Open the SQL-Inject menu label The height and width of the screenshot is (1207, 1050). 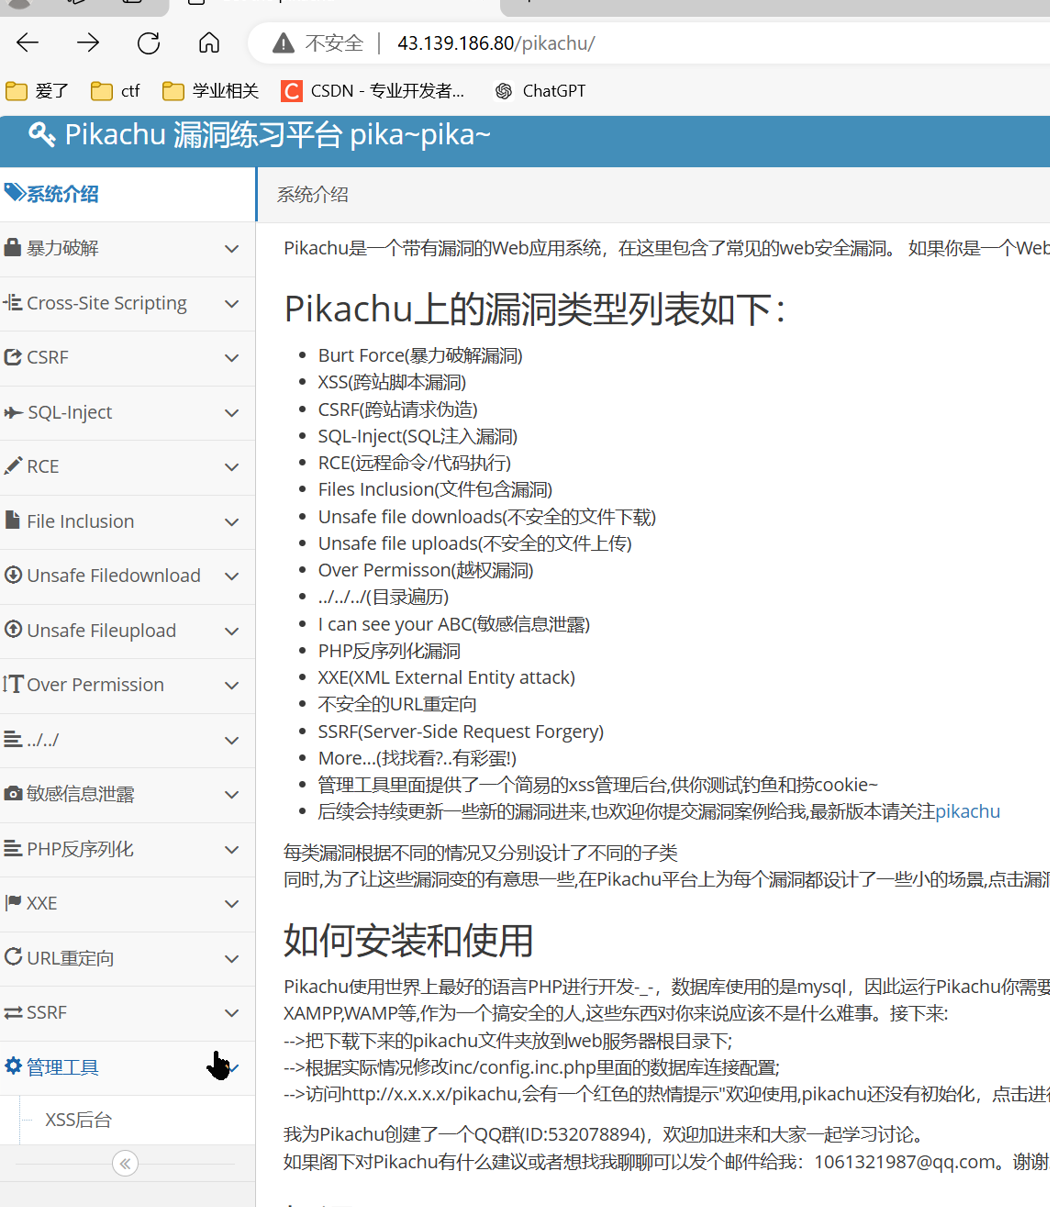[69, 412]
